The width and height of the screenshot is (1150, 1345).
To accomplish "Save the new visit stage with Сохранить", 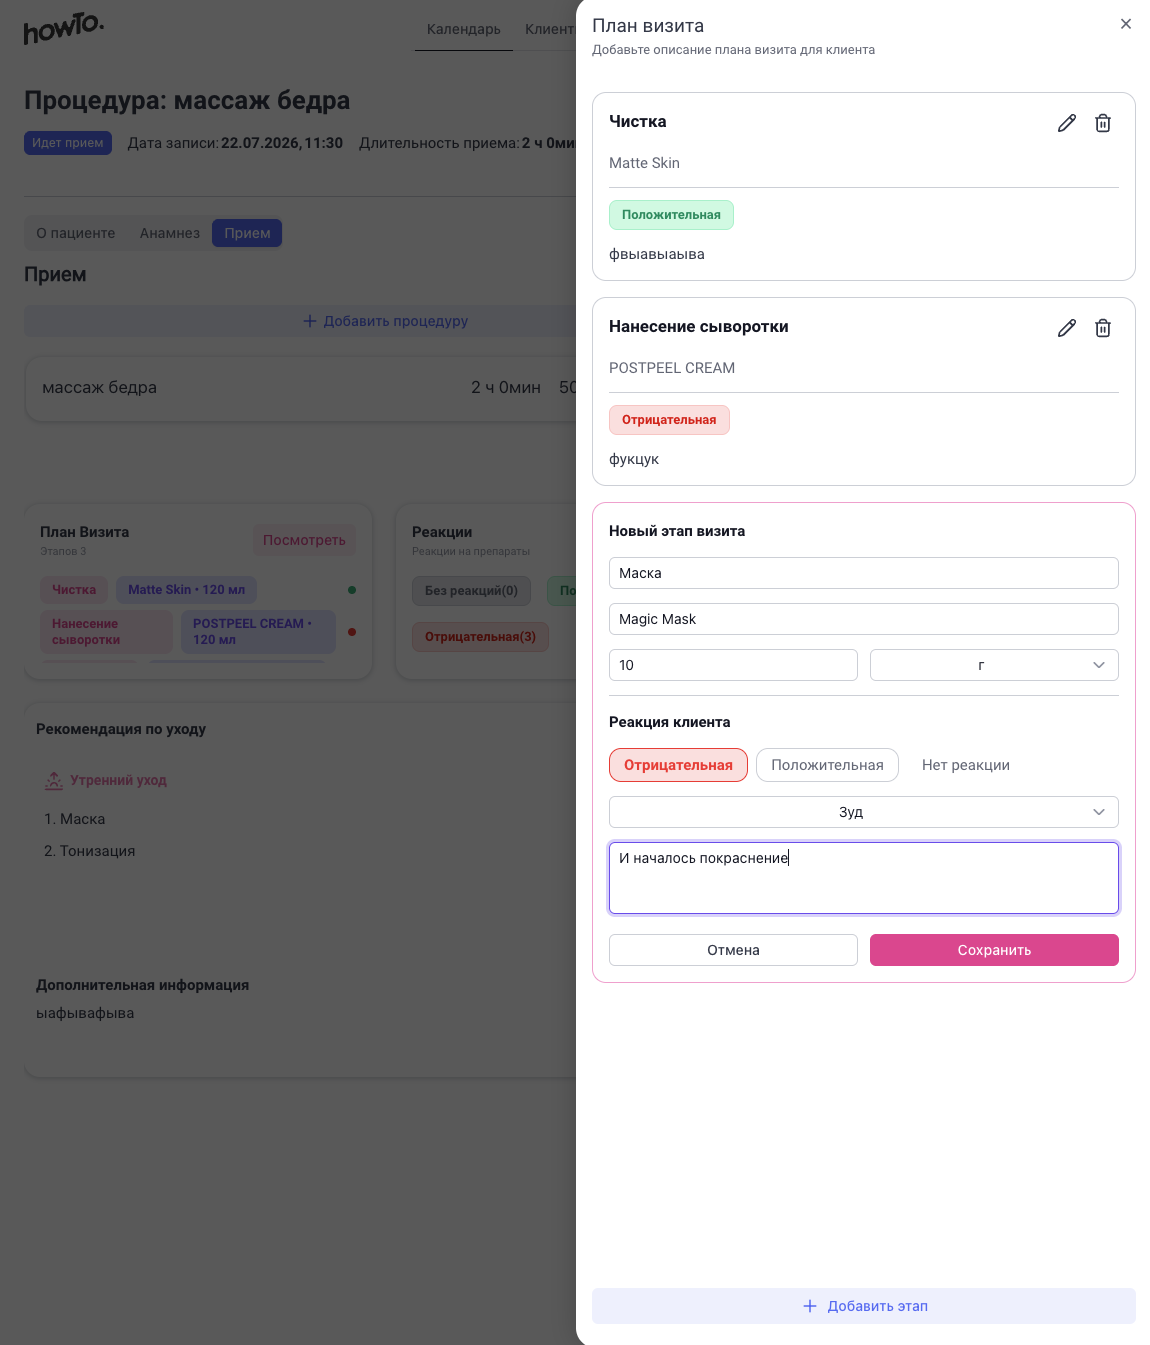I will (x=994, y=950).
